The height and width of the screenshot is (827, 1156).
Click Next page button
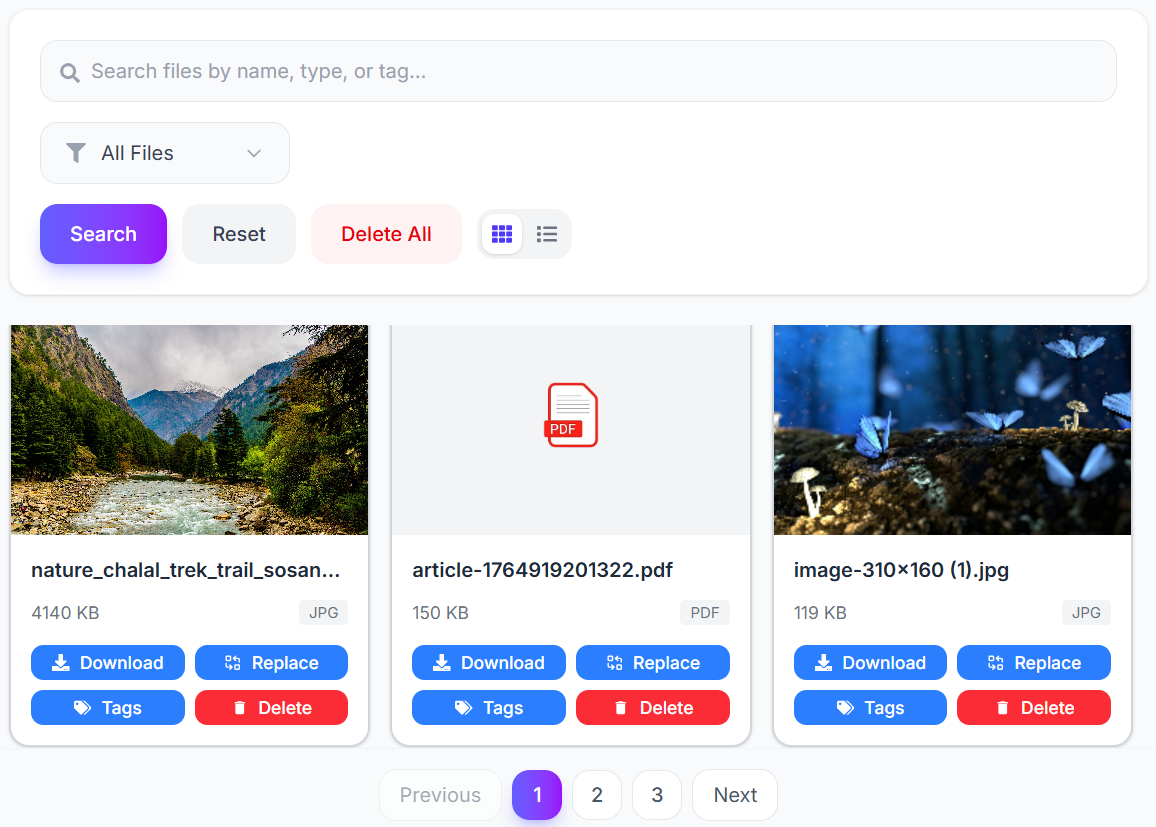click(x=735, y=795)
